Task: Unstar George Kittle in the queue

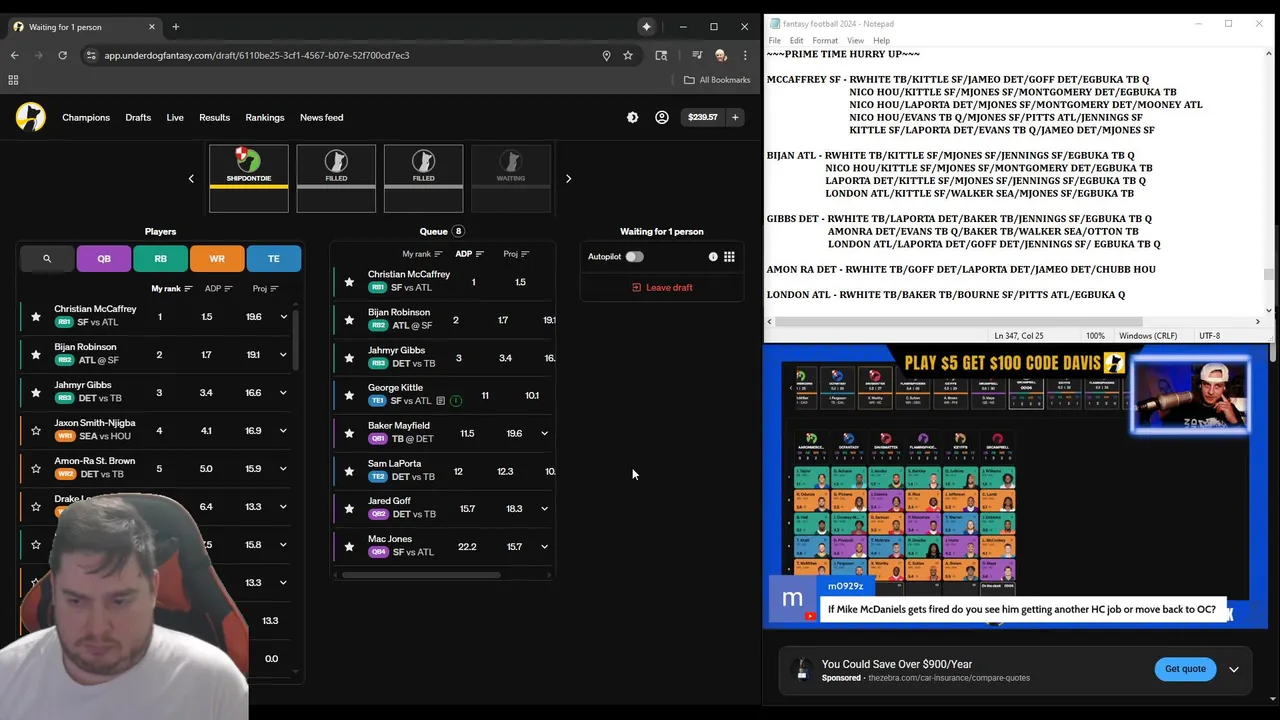Action: point(349,396)
